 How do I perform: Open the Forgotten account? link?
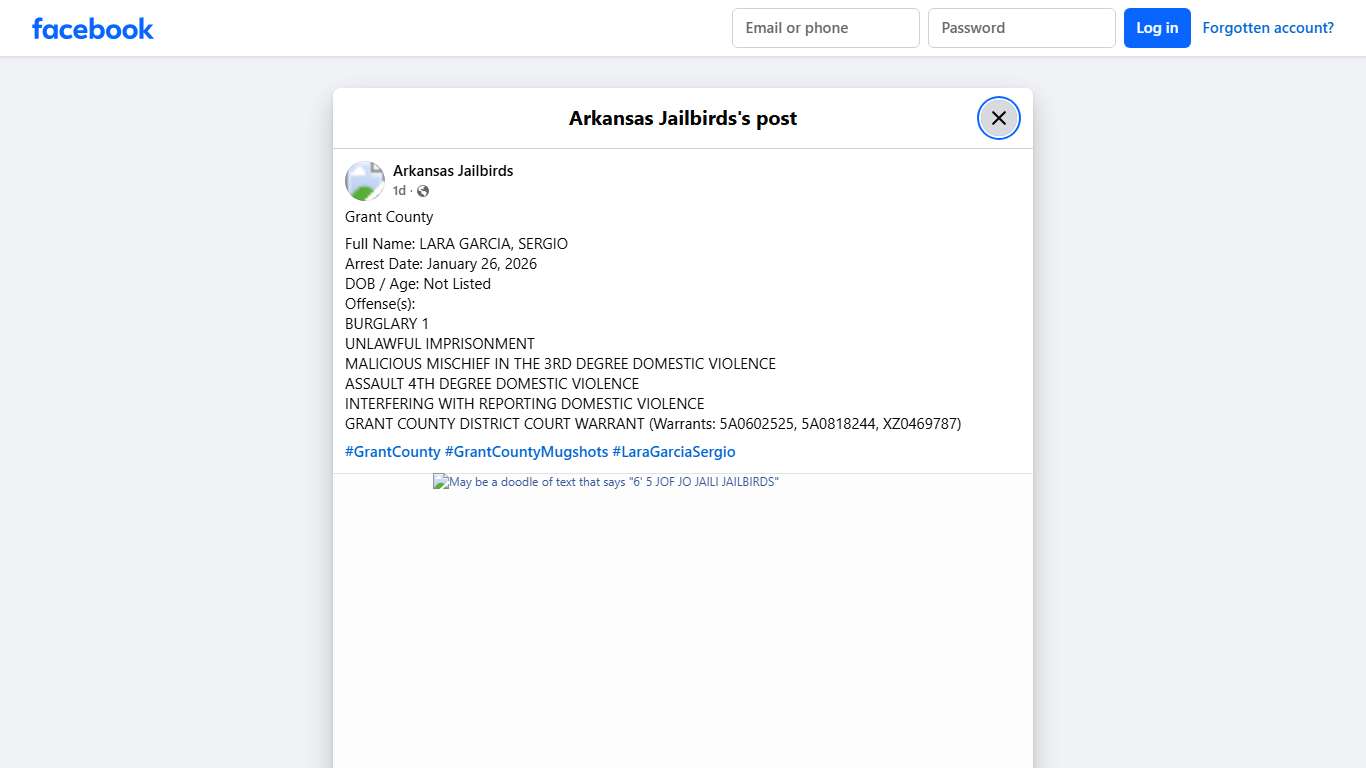click(x=1267, y=28)
